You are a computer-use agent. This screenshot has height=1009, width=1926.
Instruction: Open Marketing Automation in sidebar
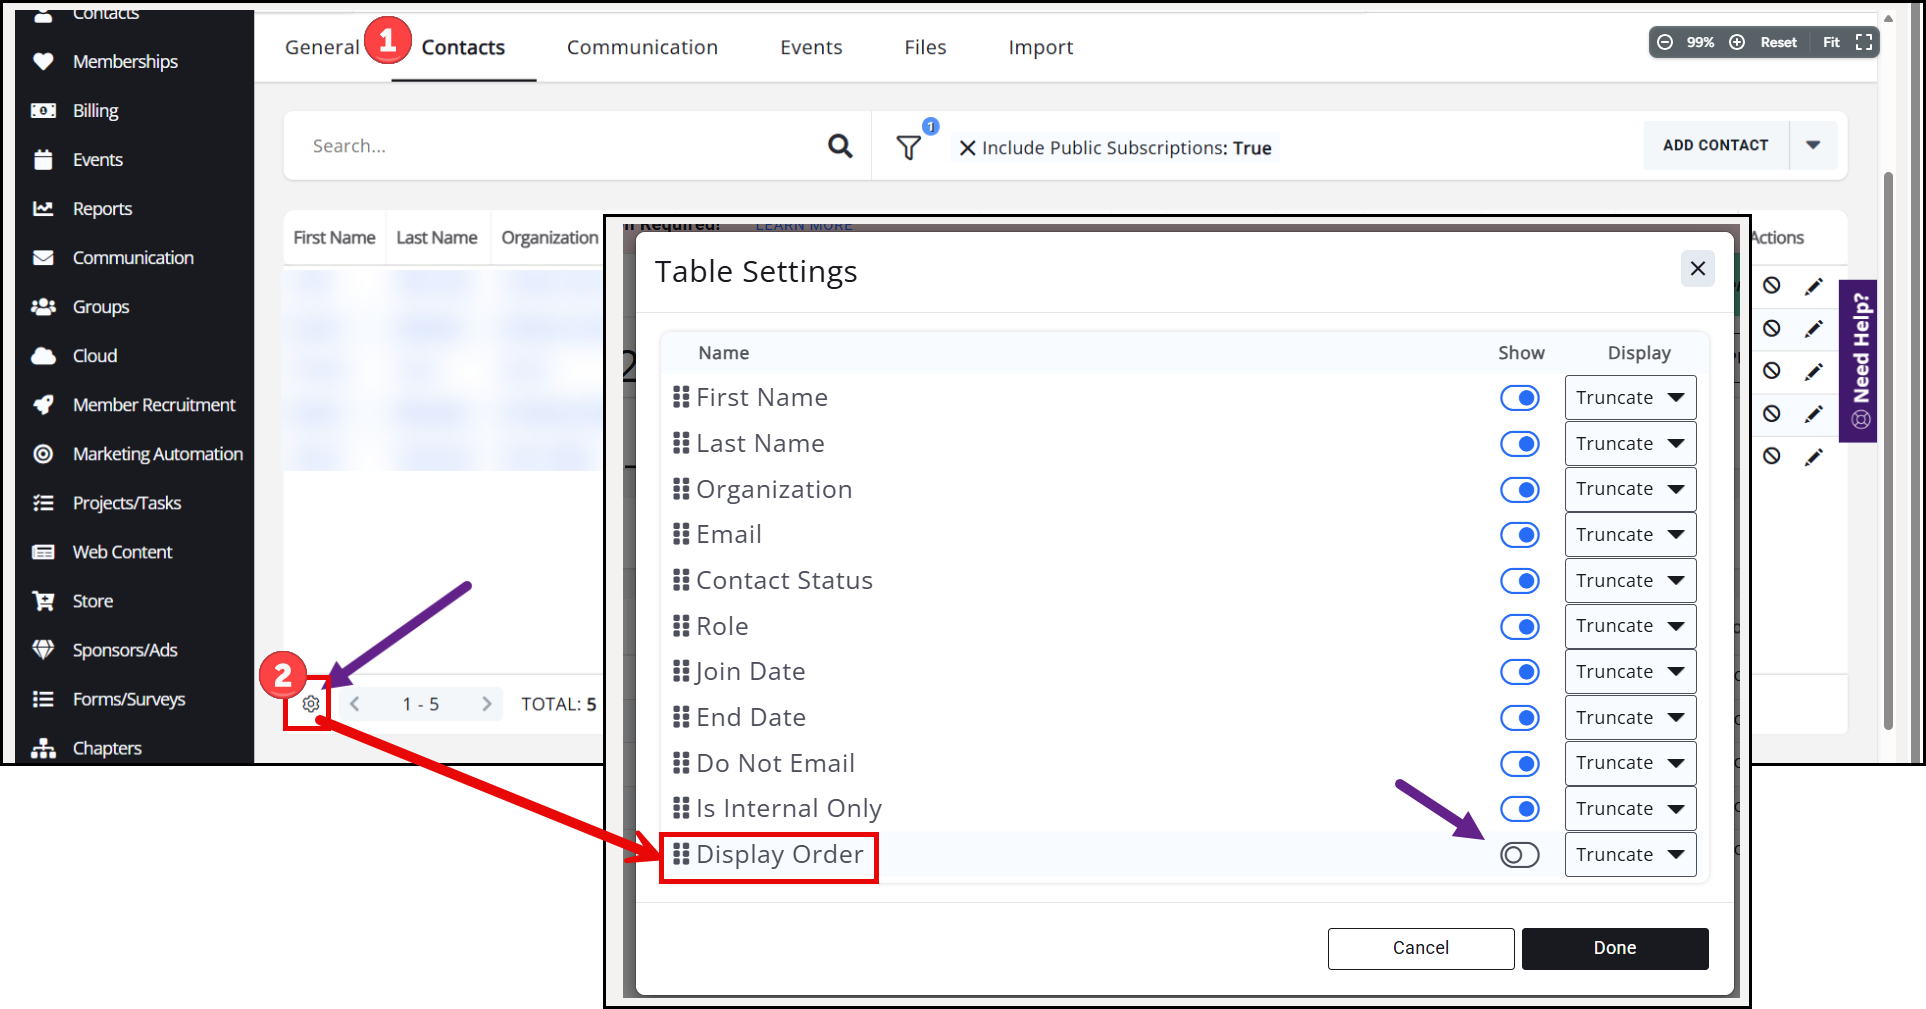(x=157, y=454)
